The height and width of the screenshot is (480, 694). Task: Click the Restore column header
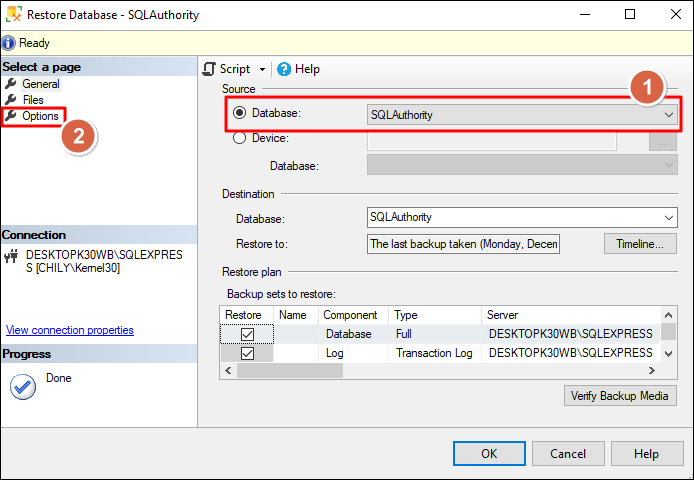(247, 315)
